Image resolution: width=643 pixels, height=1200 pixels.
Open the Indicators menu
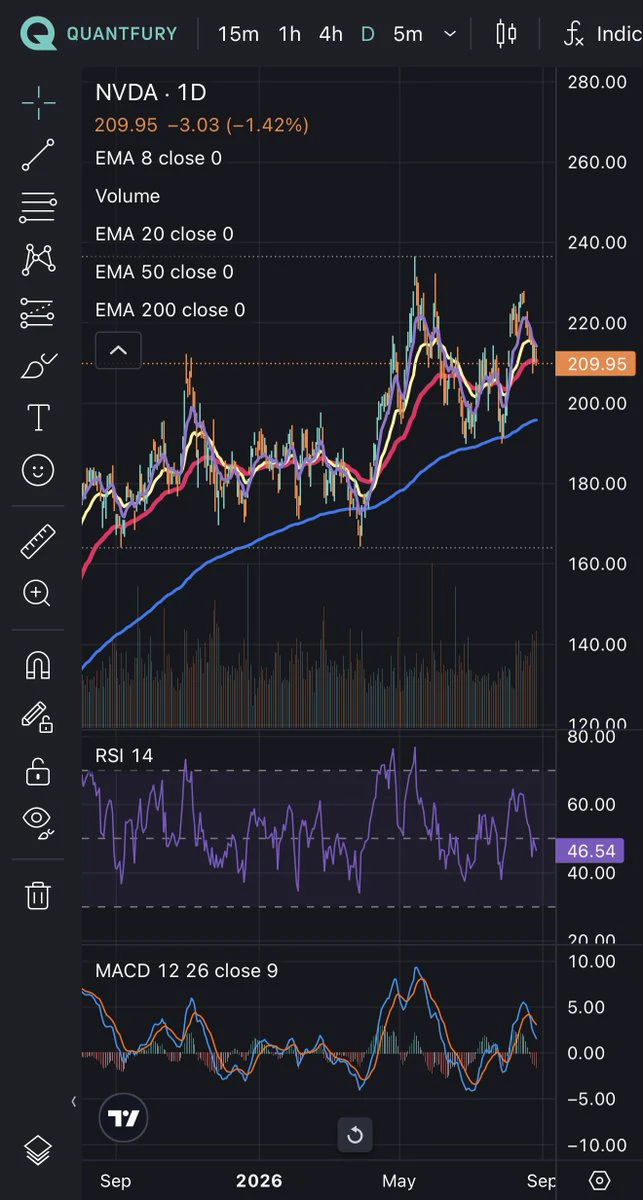click(x=603, y=34)
